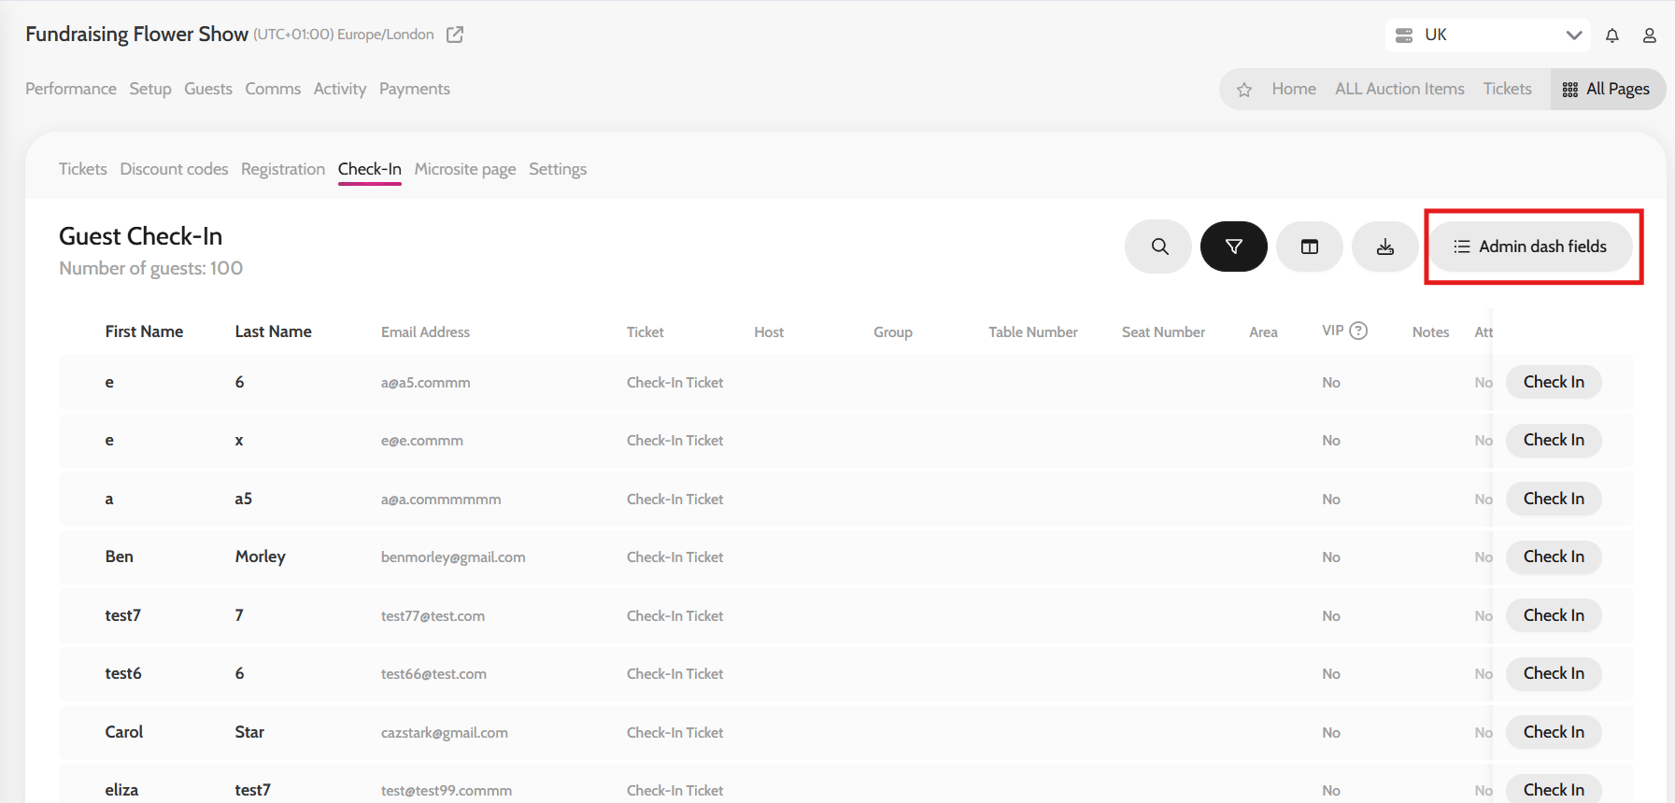Screen dimensions: 1675x803
Task: Open the notifications bell
Action: [x=1612, y=35]
